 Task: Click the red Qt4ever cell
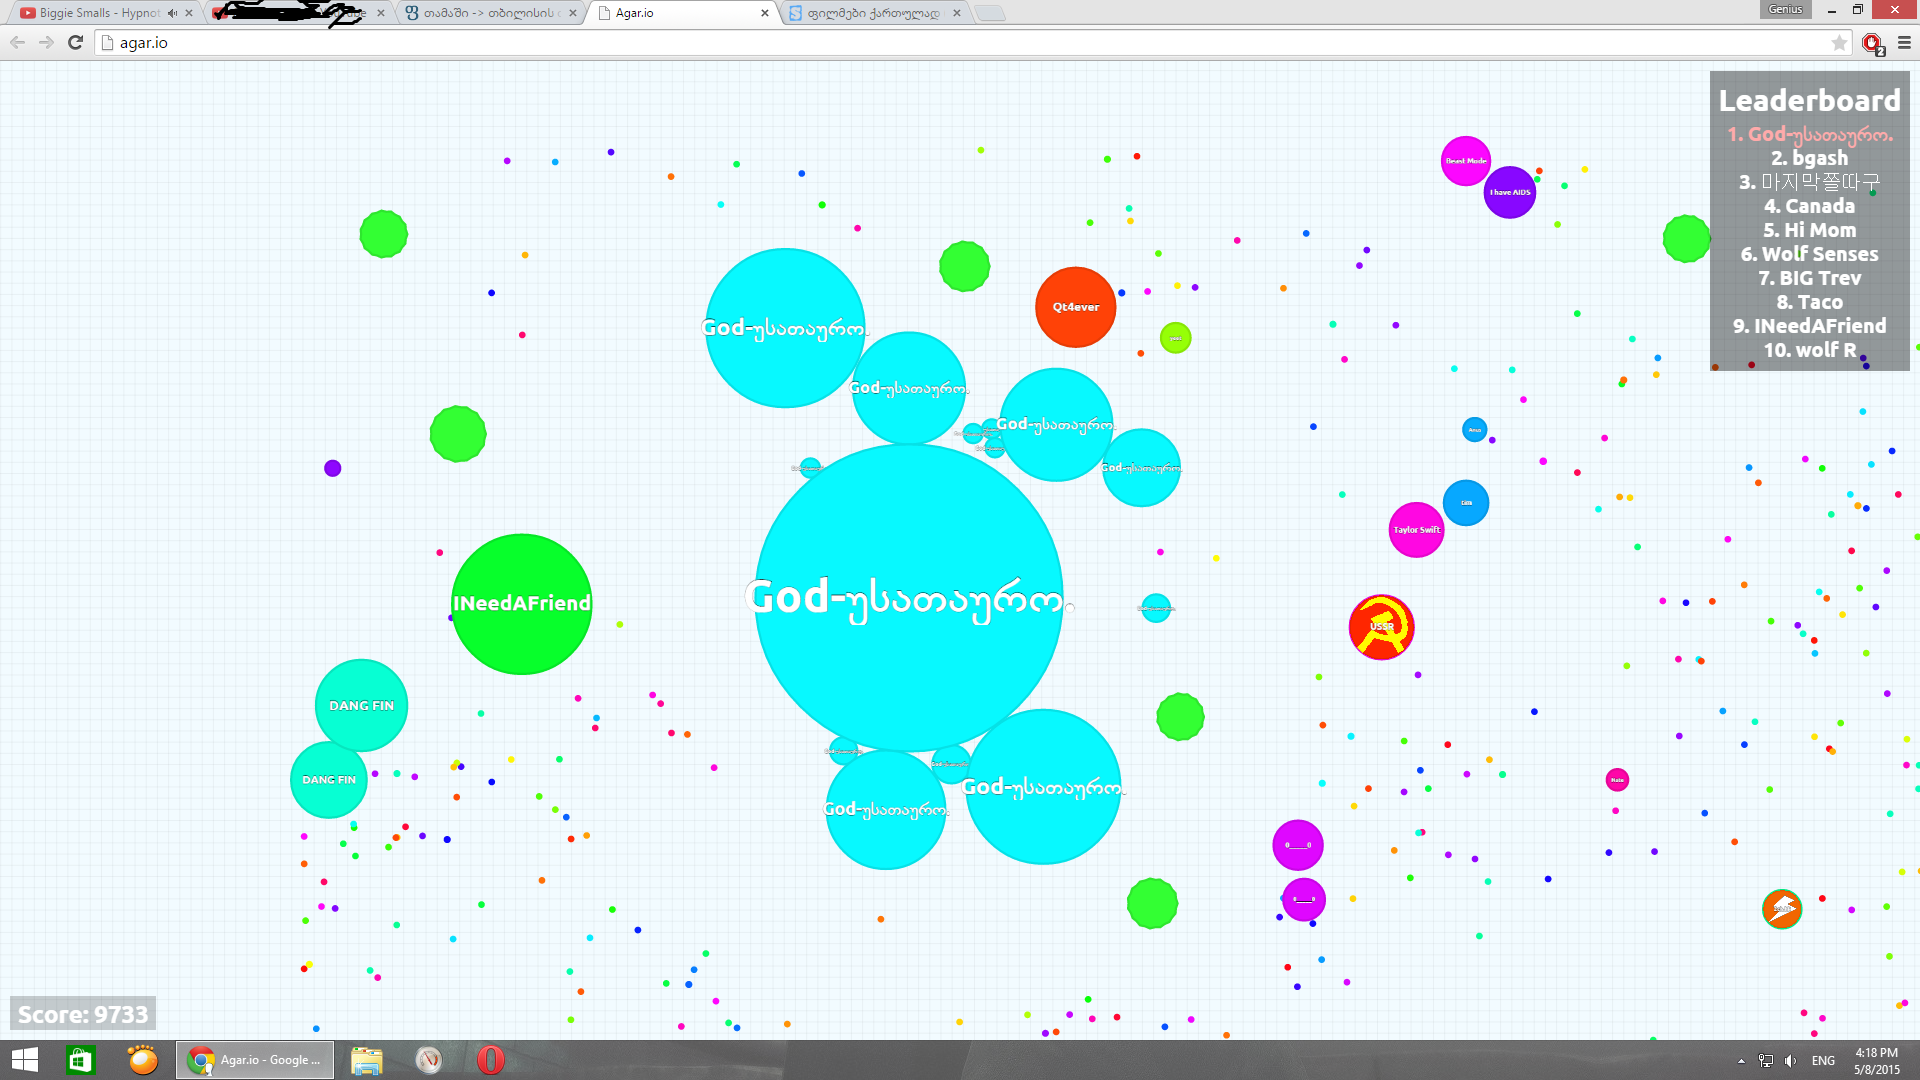pyautogui.click(x=1075, y=307)
